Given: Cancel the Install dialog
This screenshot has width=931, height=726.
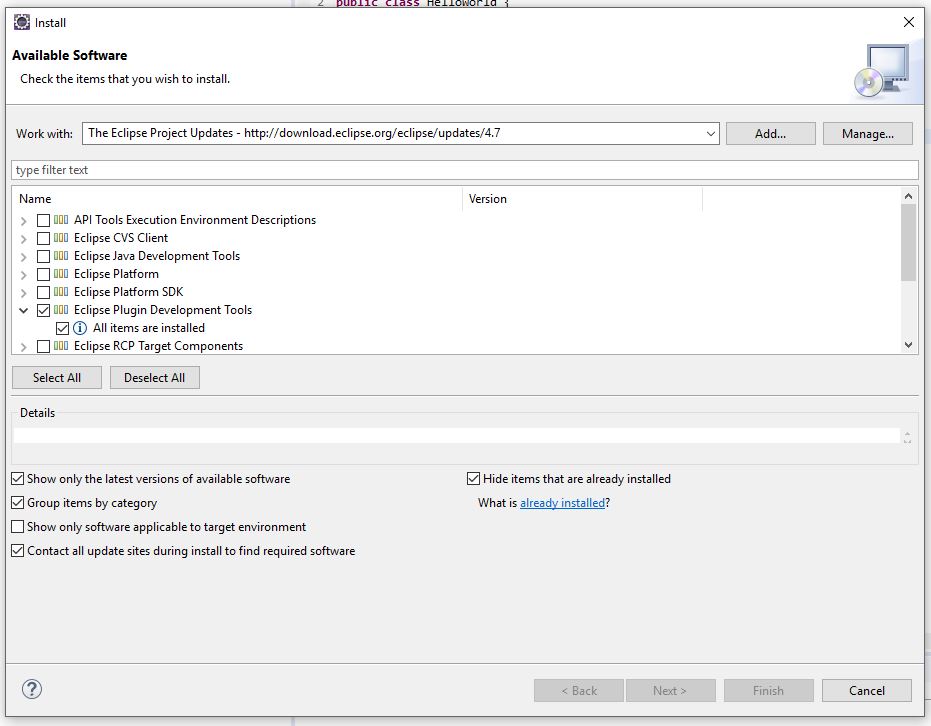Looking at the screenshot, I should click(867, 690).
